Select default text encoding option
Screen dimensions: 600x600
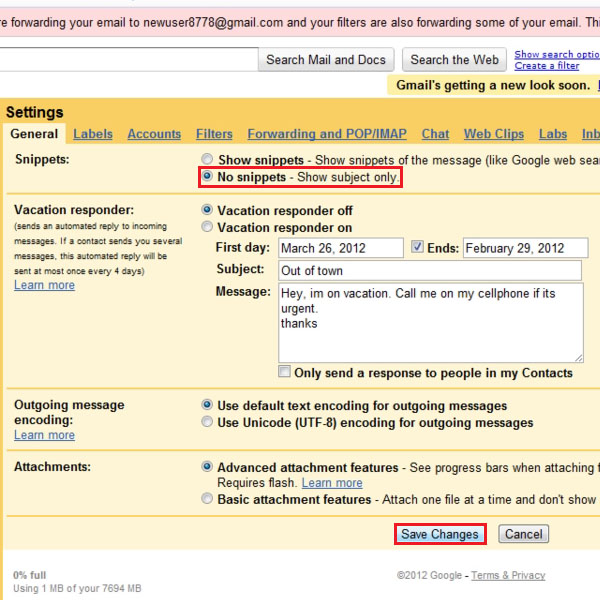click(x=207, y=405)
